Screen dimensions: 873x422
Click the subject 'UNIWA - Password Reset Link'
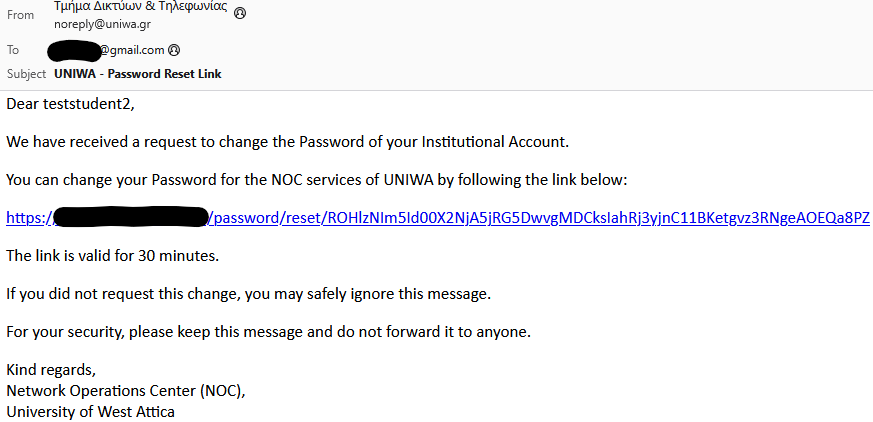[138, 74]
